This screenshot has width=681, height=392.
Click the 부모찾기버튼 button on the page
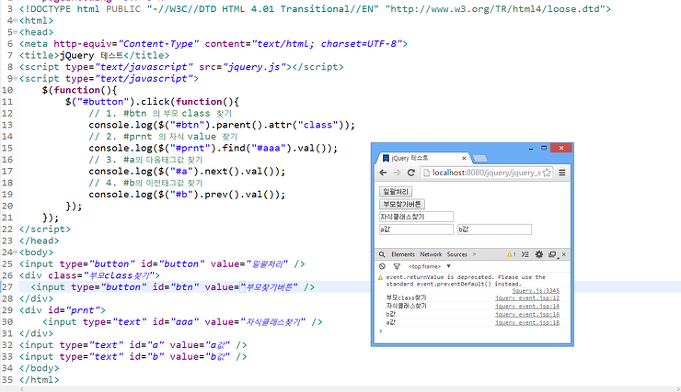[402, 204]
